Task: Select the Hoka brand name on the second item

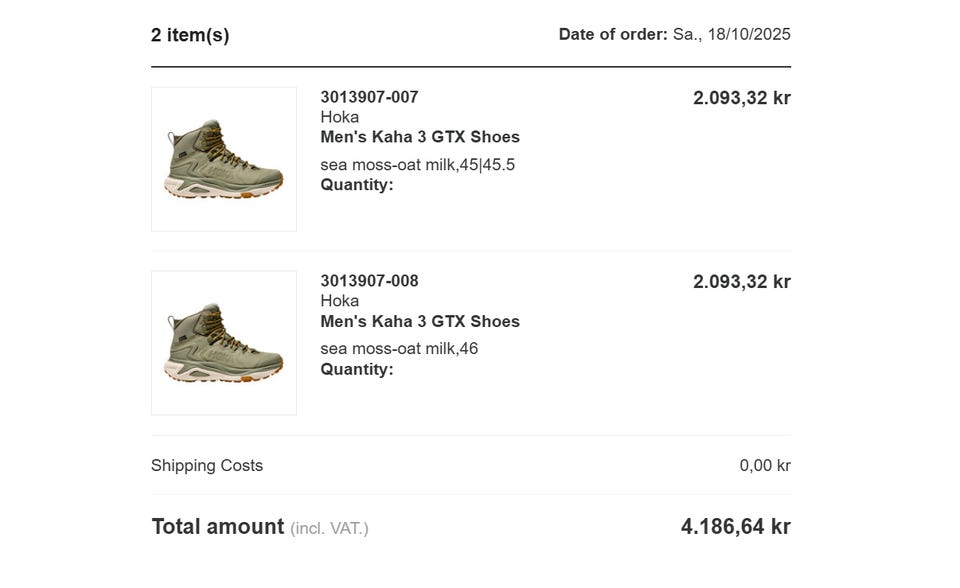Action: [339, 301]
